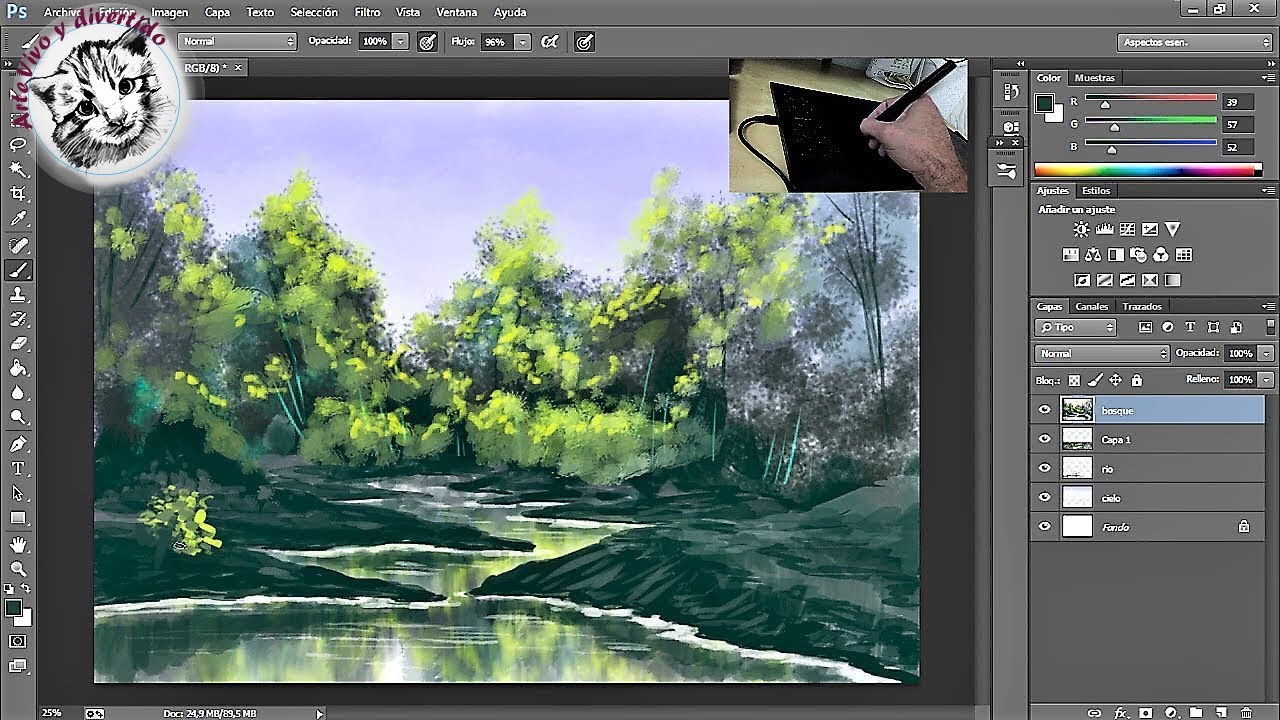Add a Color Balance adjustment
Image resolution: width=1280 pixels, height=720 pixels.
tap(1093, 255)
